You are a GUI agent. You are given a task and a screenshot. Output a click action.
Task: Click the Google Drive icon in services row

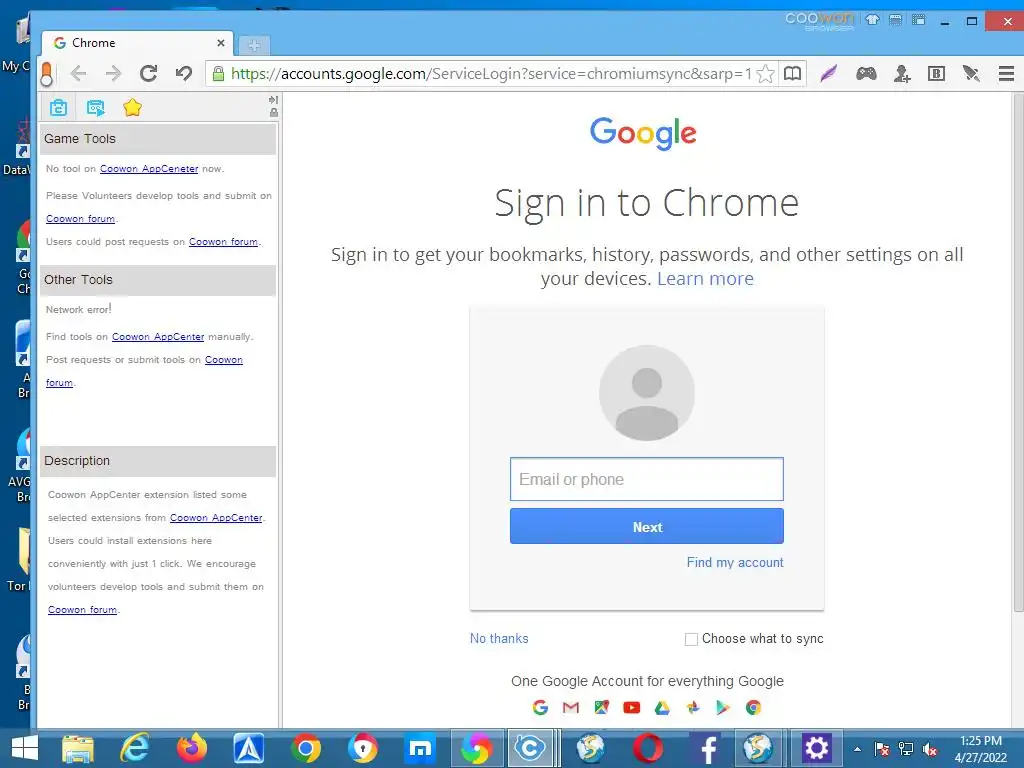[662, 707]
